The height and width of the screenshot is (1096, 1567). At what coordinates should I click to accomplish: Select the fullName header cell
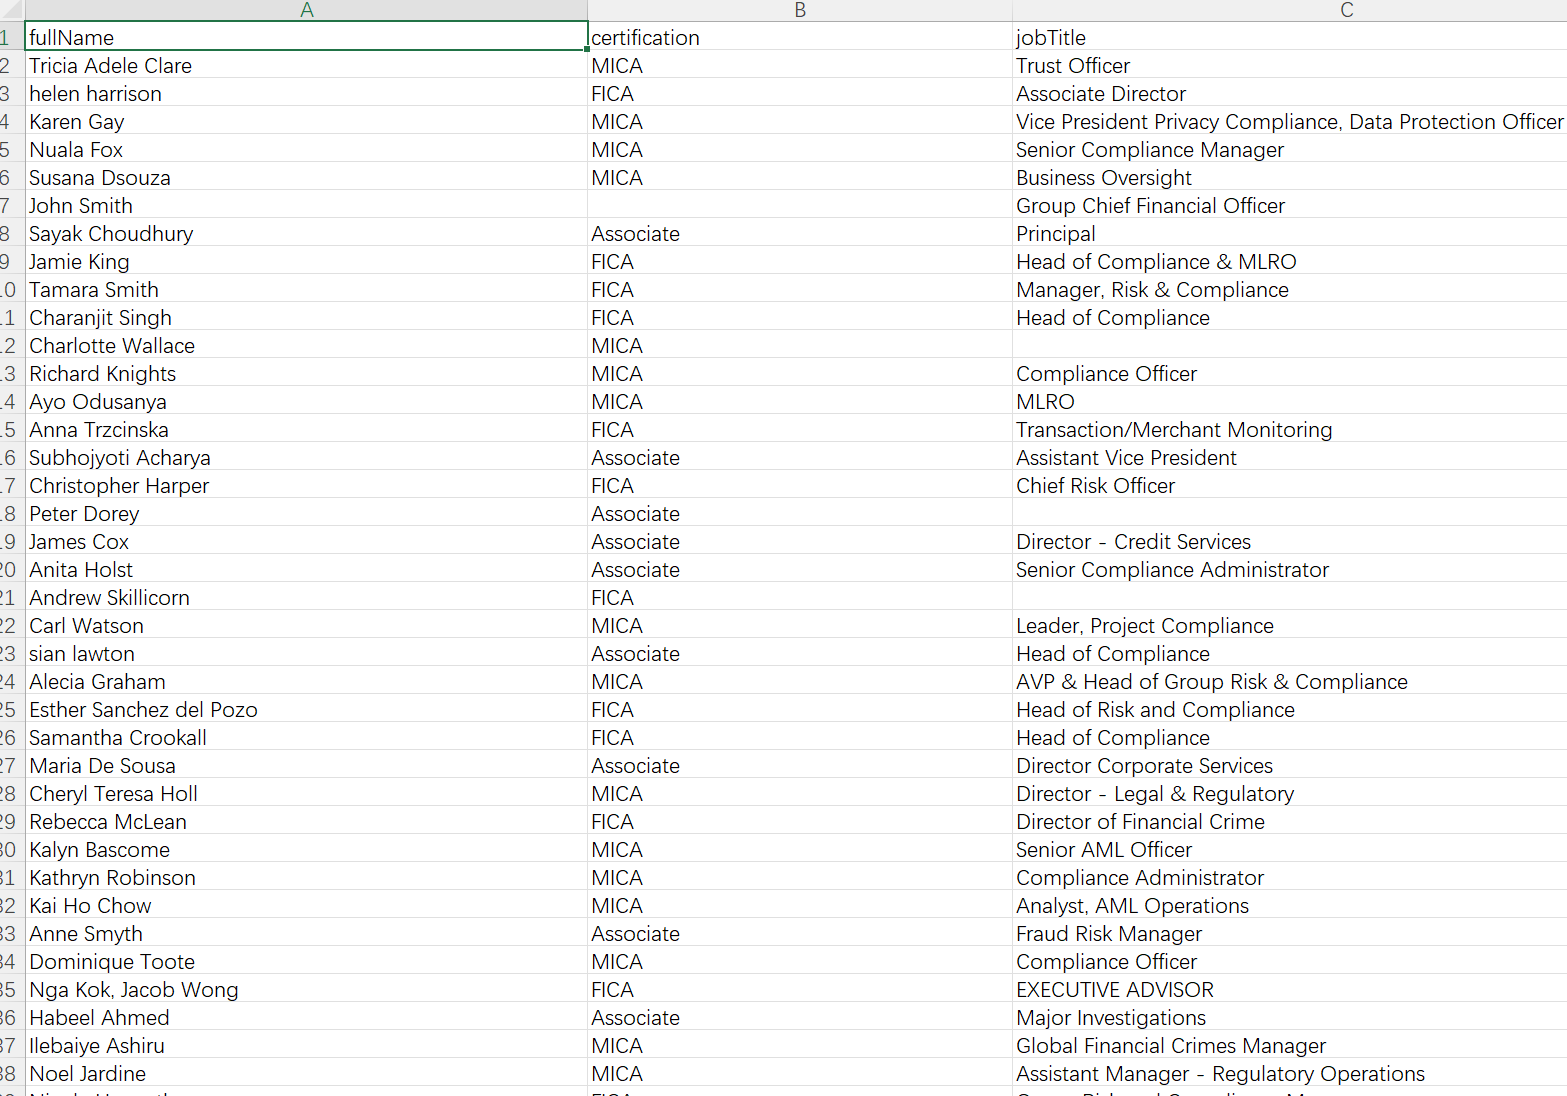(306, 37)
